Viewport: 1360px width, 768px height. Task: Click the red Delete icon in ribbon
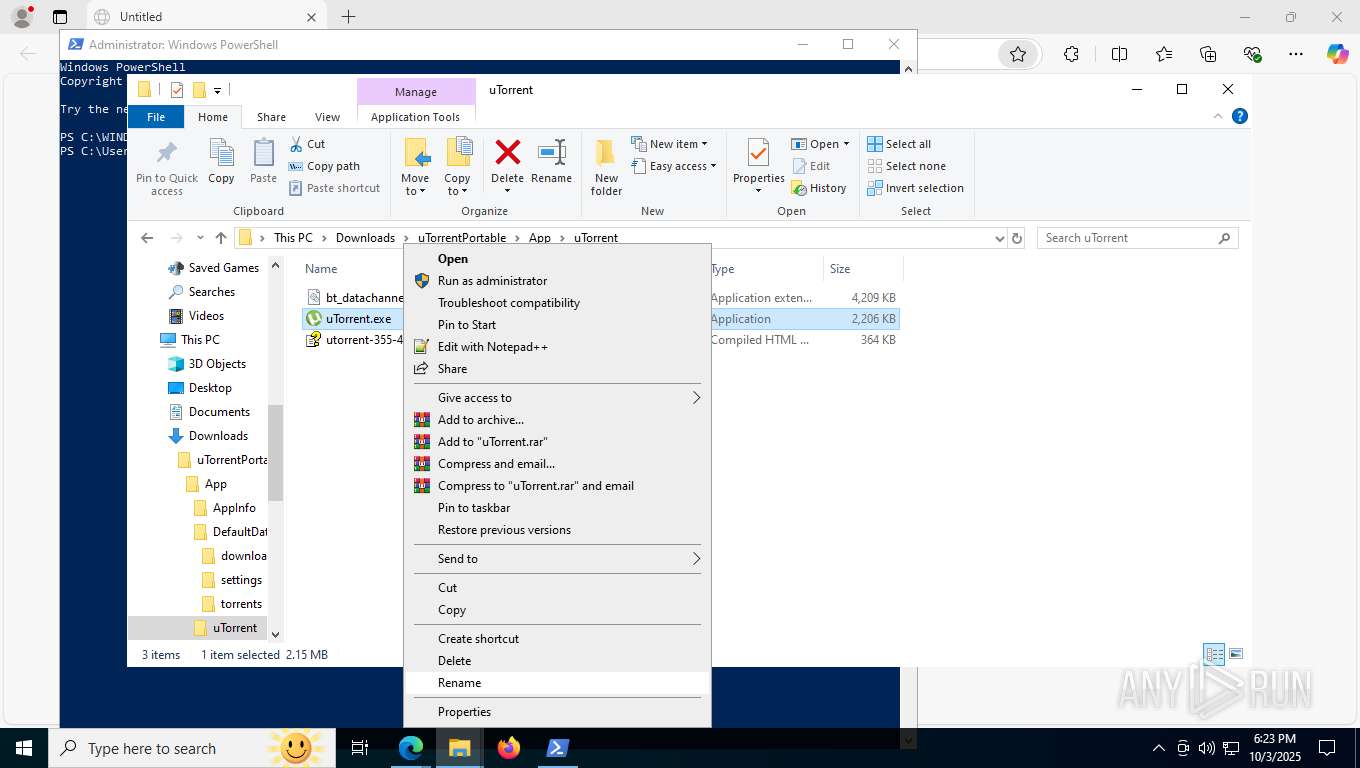[508, 153]
